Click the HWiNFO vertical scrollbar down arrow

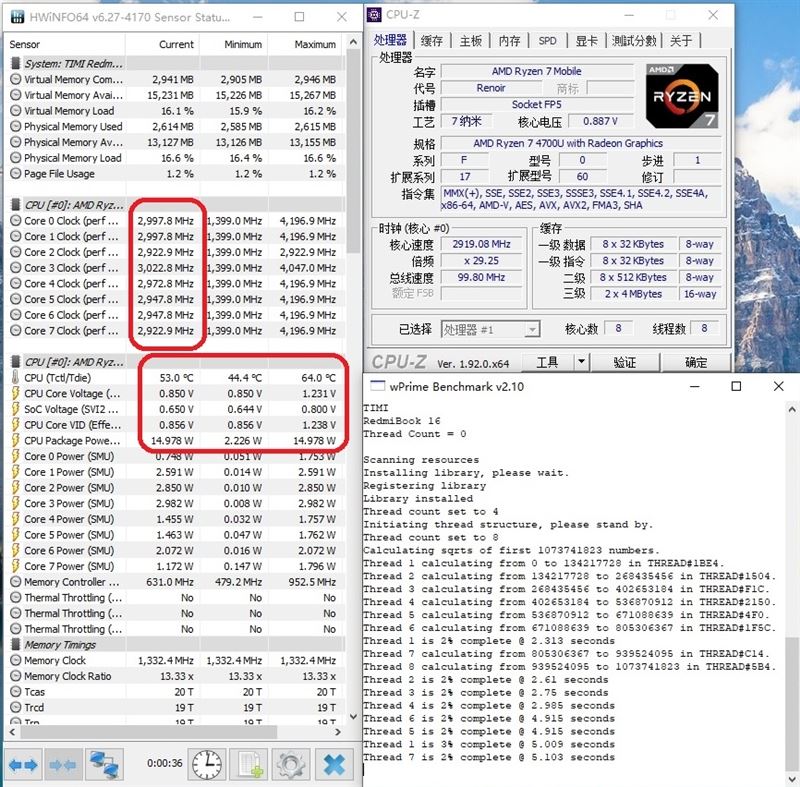353,717
